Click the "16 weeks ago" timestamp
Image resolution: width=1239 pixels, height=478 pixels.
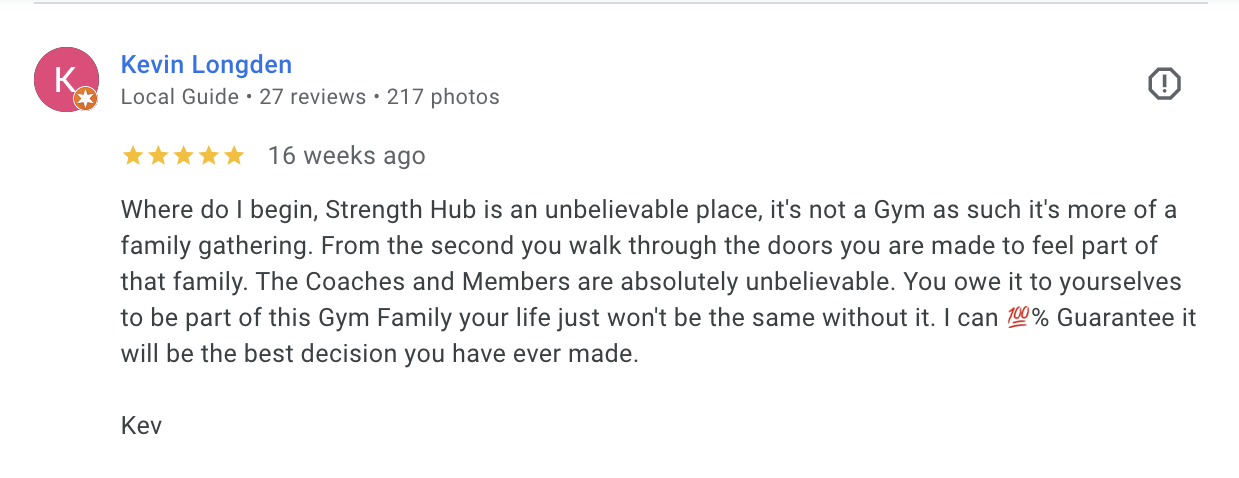pos(347,156)
